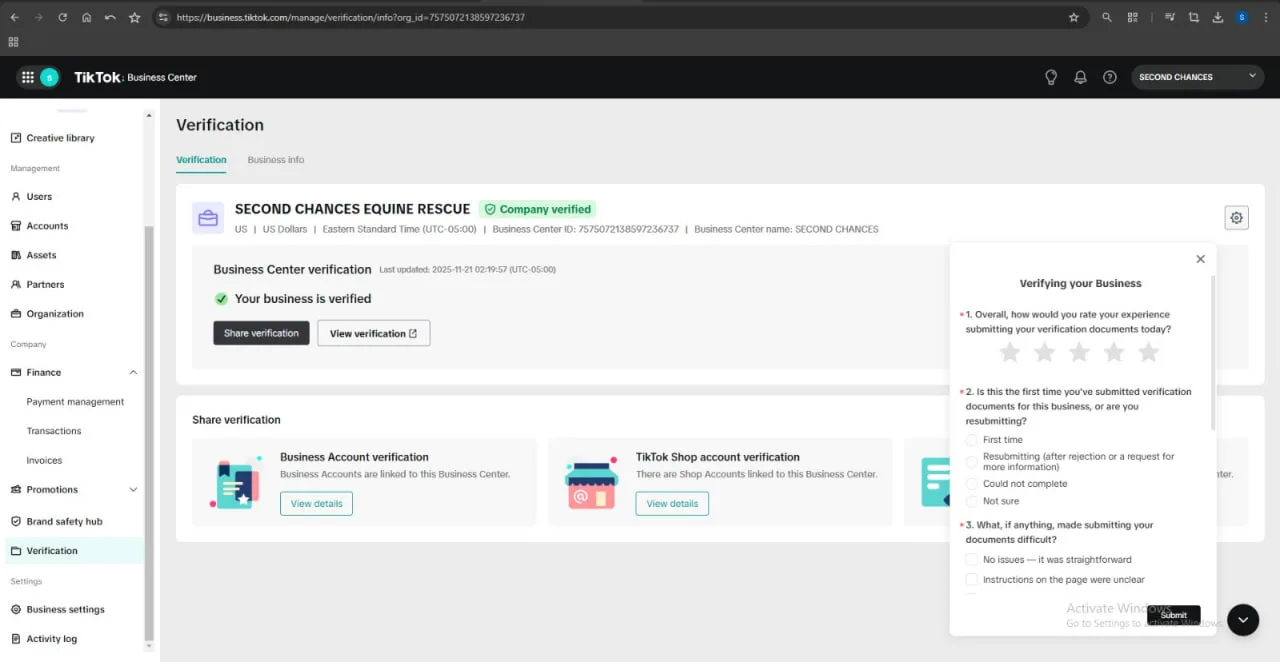Click the TikTok Business Center logo
This screenshot has width=1280, height=662.
coord(135,77)
